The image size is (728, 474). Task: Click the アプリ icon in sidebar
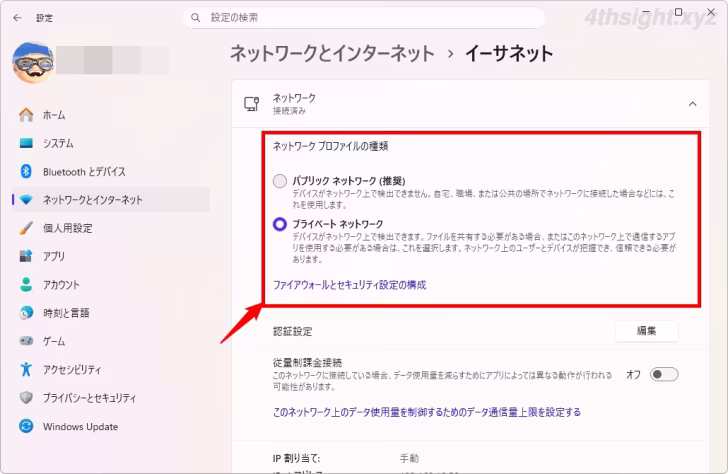(x=26, y=256)
